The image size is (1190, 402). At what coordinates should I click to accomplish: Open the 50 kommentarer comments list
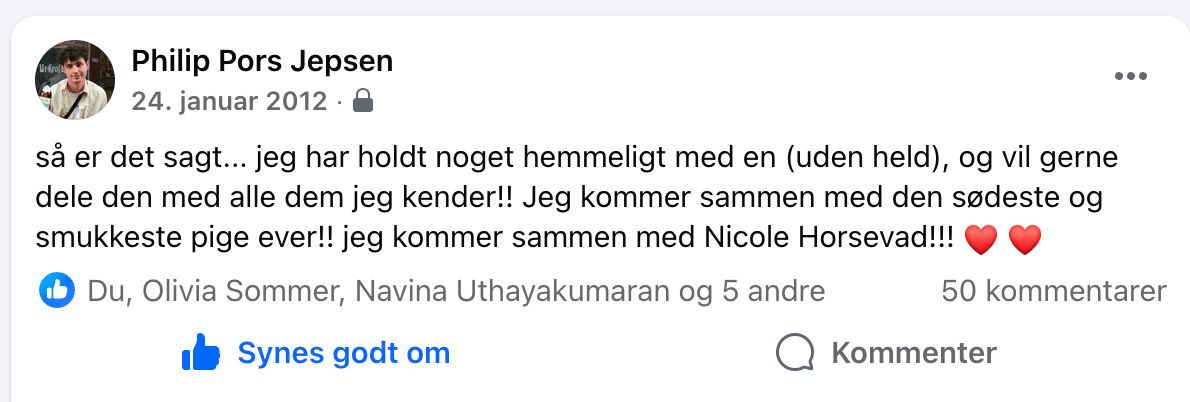(x=1054, y=291)
